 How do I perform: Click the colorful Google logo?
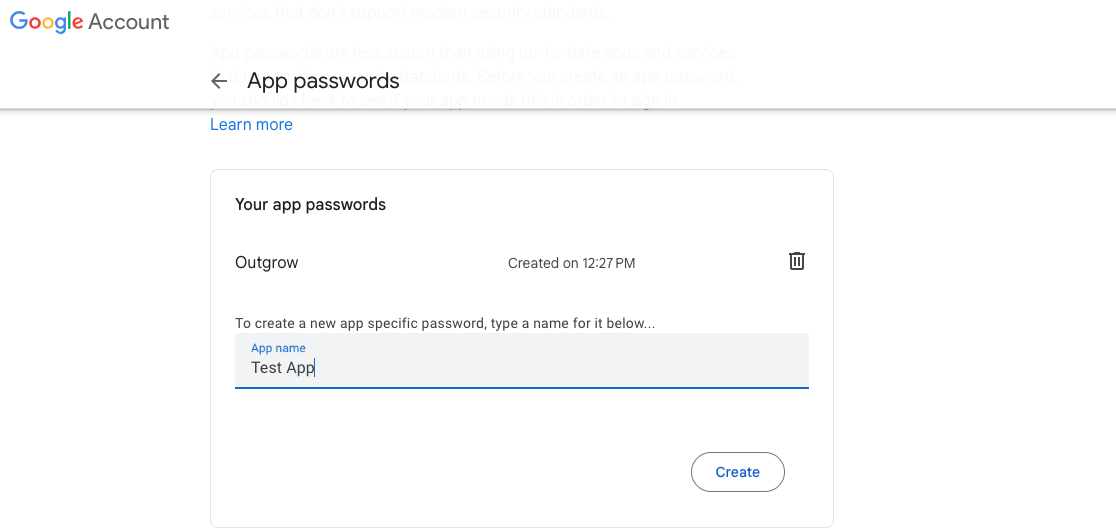coord(46,22)
